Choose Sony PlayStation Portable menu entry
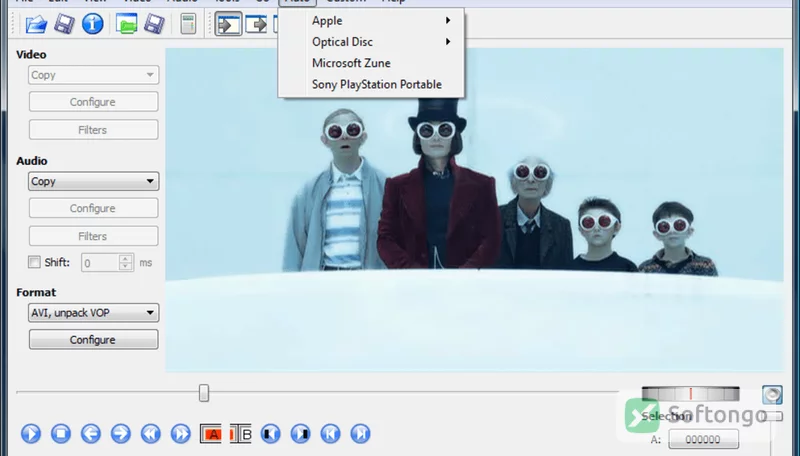This screenshot has height=456, width=800. pyautogui.click(x=371, y=85)
